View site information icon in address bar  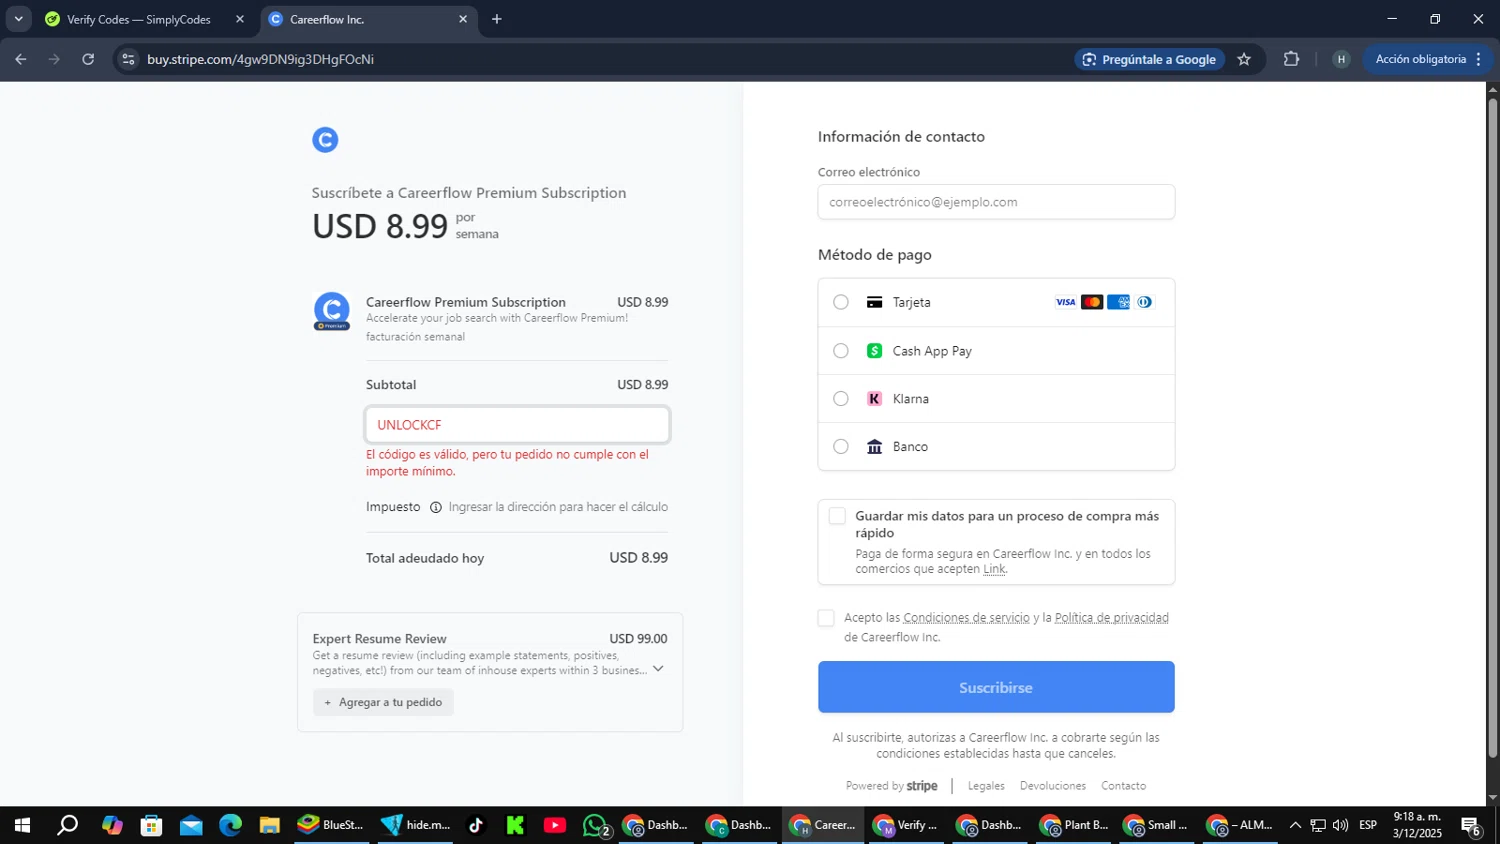click(128, 59)
